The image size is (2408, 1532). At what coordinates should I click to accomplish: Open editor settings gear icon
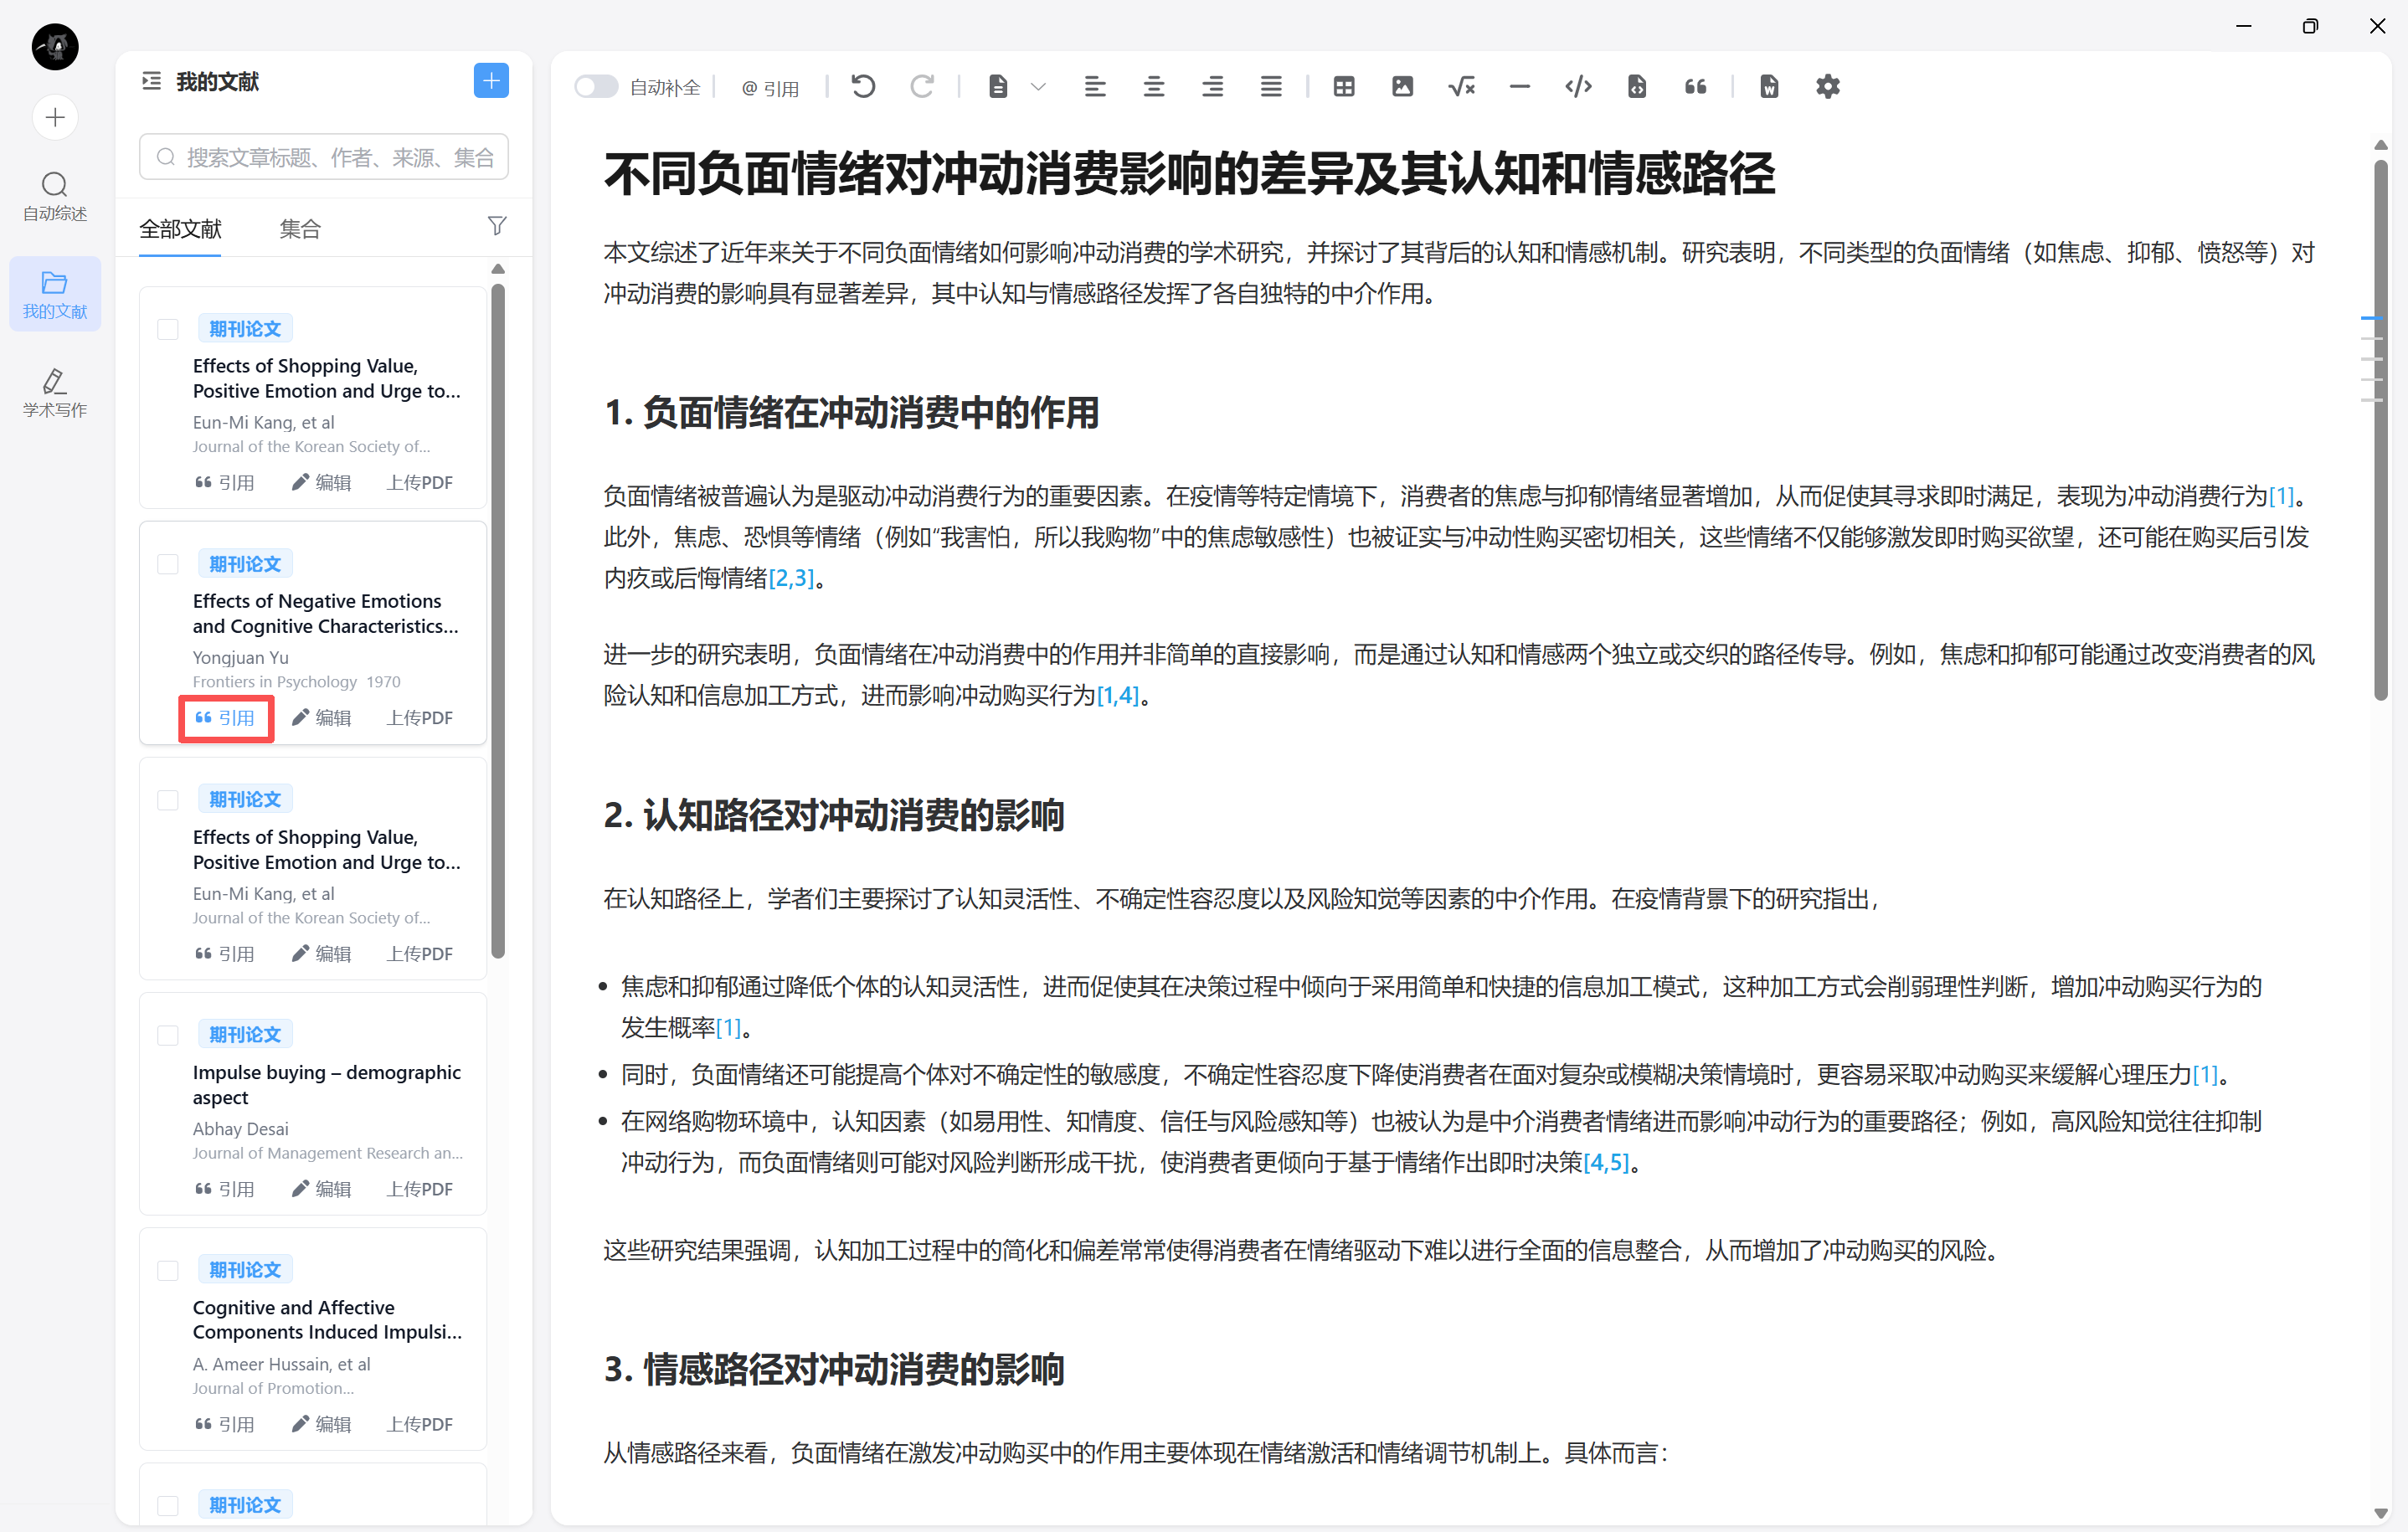click(x=1827, y=87)
